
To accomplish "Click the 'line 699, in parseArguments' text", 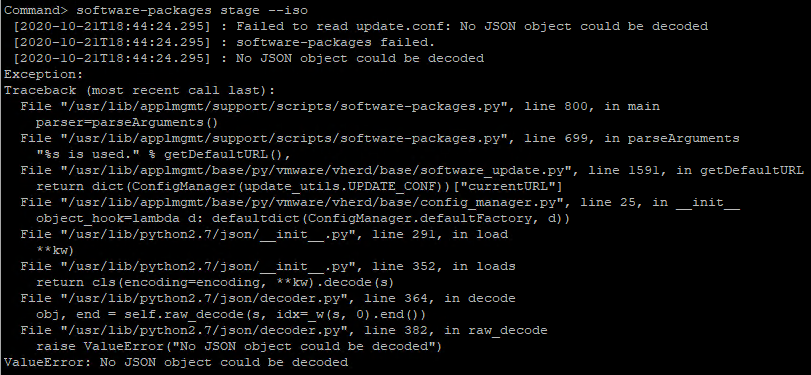I will click(632, 139).
